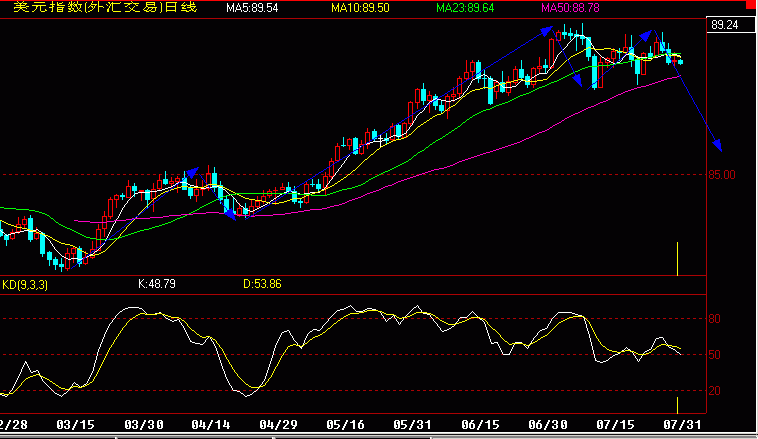Click the 20 level on KD axis
Screen dimensions: 758x439
(714, 391)
